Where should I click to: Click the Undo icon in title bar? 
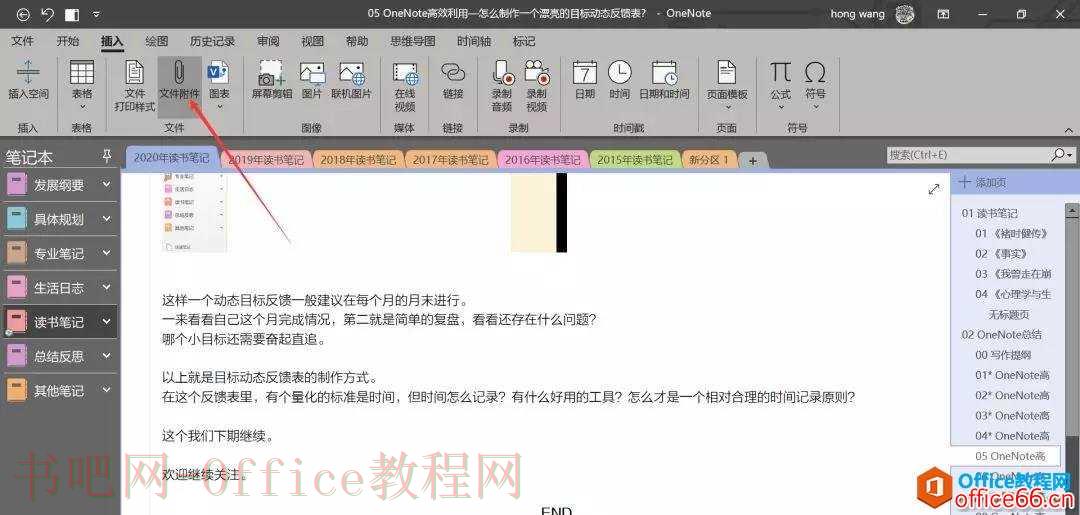point(48,14)
